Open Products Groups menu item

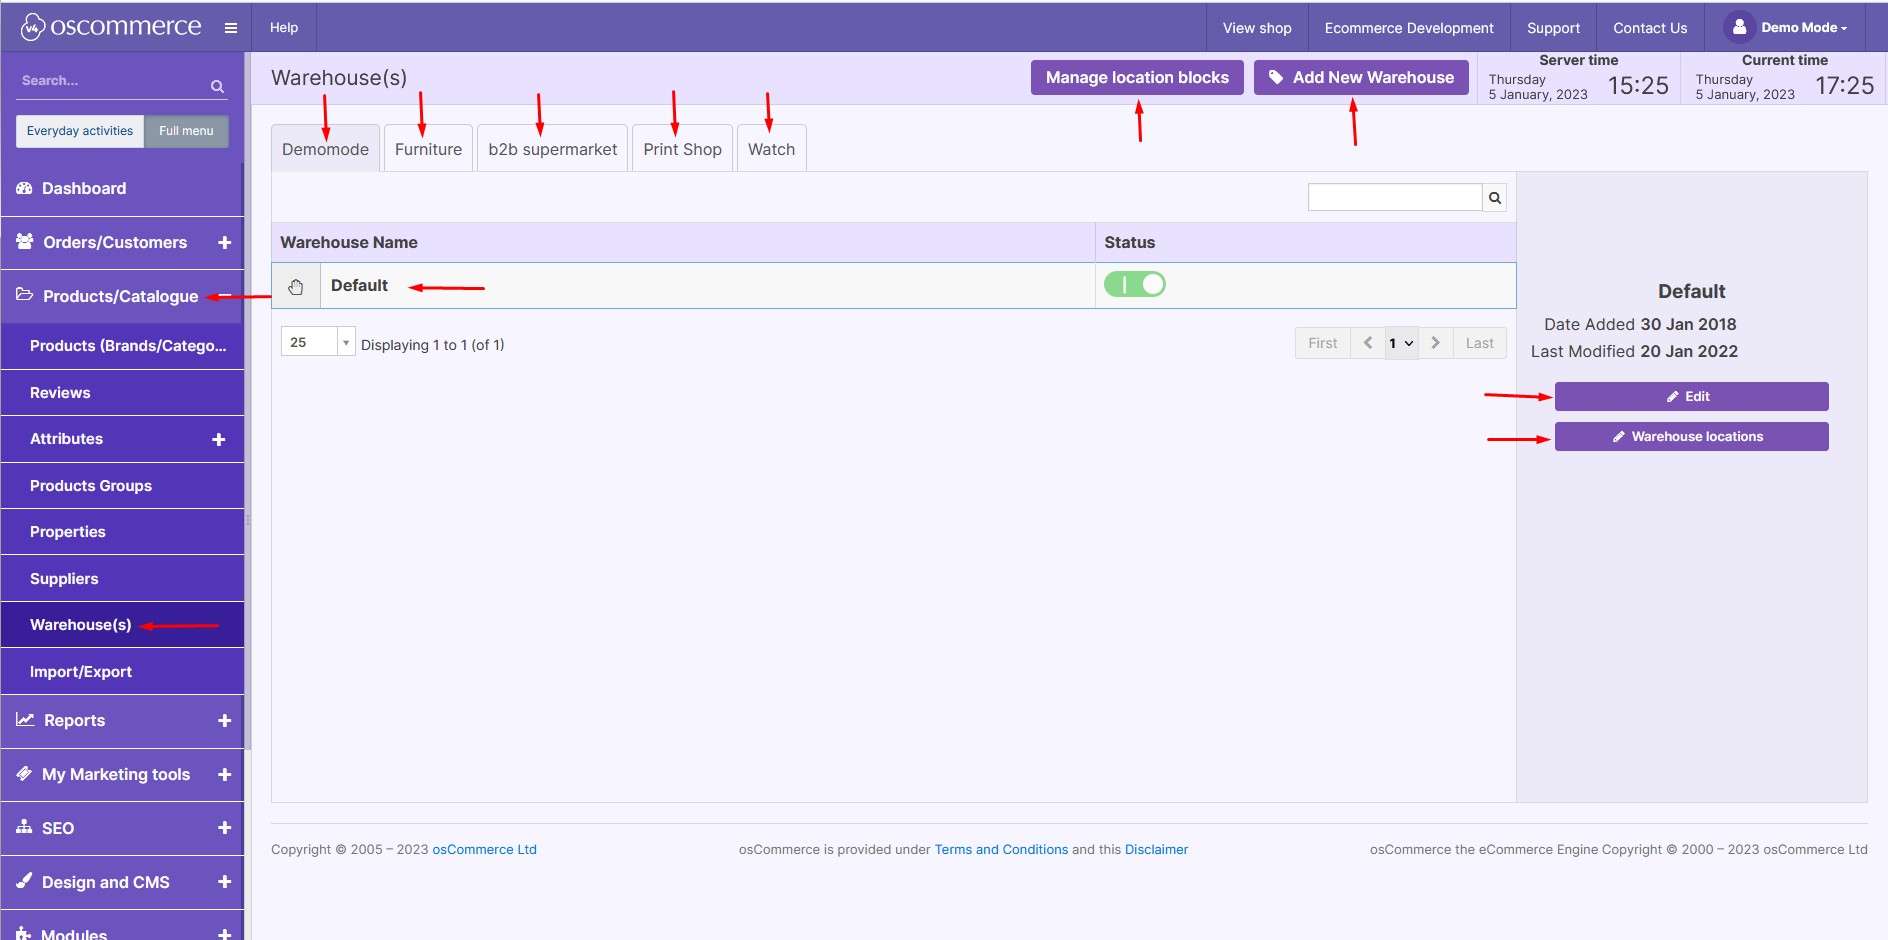coord(122,486)
